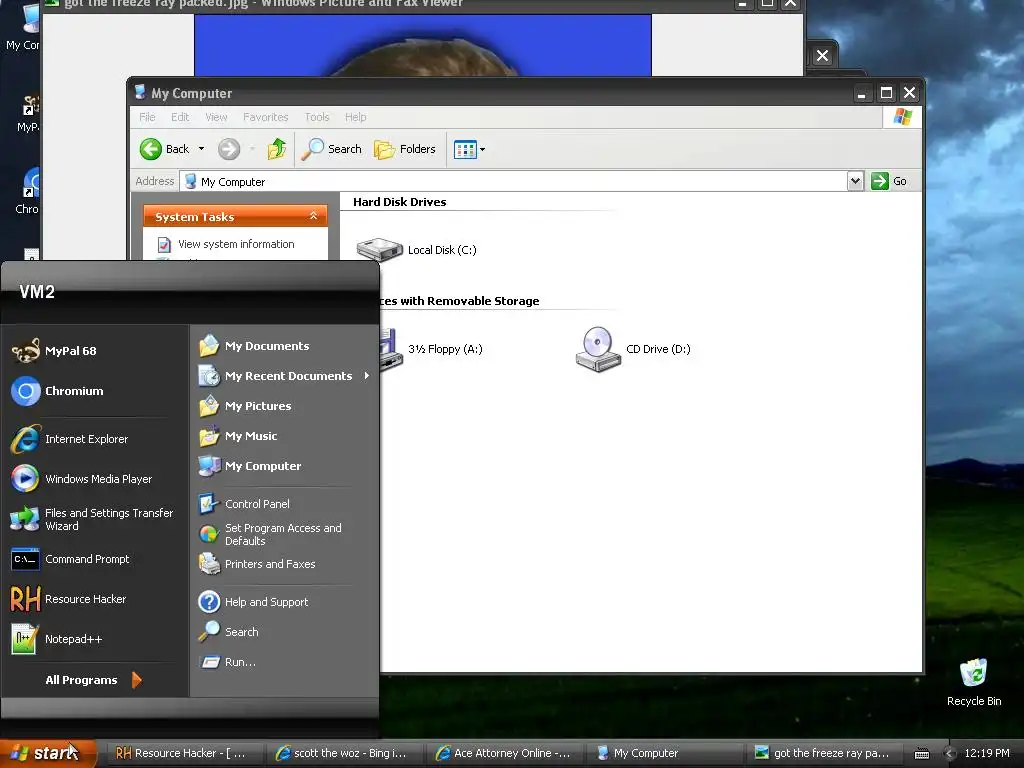The image size is (1024, 768).
Task: Switch to got the freeze ray taskbar item
Action: (x=824, y=753)
